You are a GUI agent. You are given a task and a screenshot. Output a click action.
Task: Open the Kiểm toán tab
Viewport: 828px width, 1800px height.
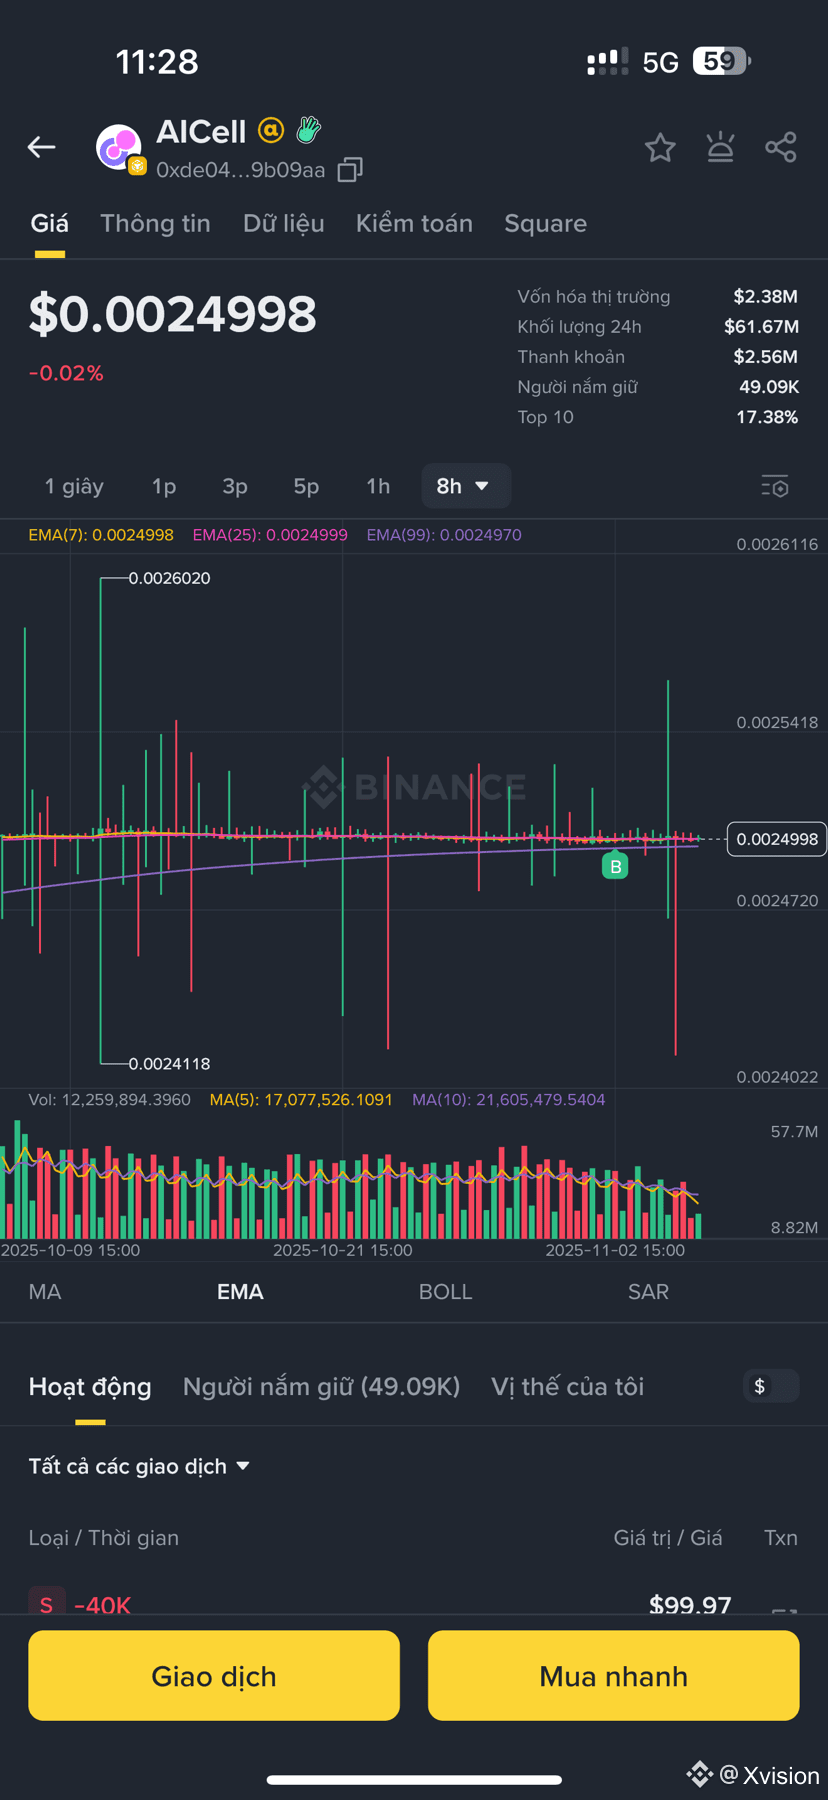tap(414, 223)
